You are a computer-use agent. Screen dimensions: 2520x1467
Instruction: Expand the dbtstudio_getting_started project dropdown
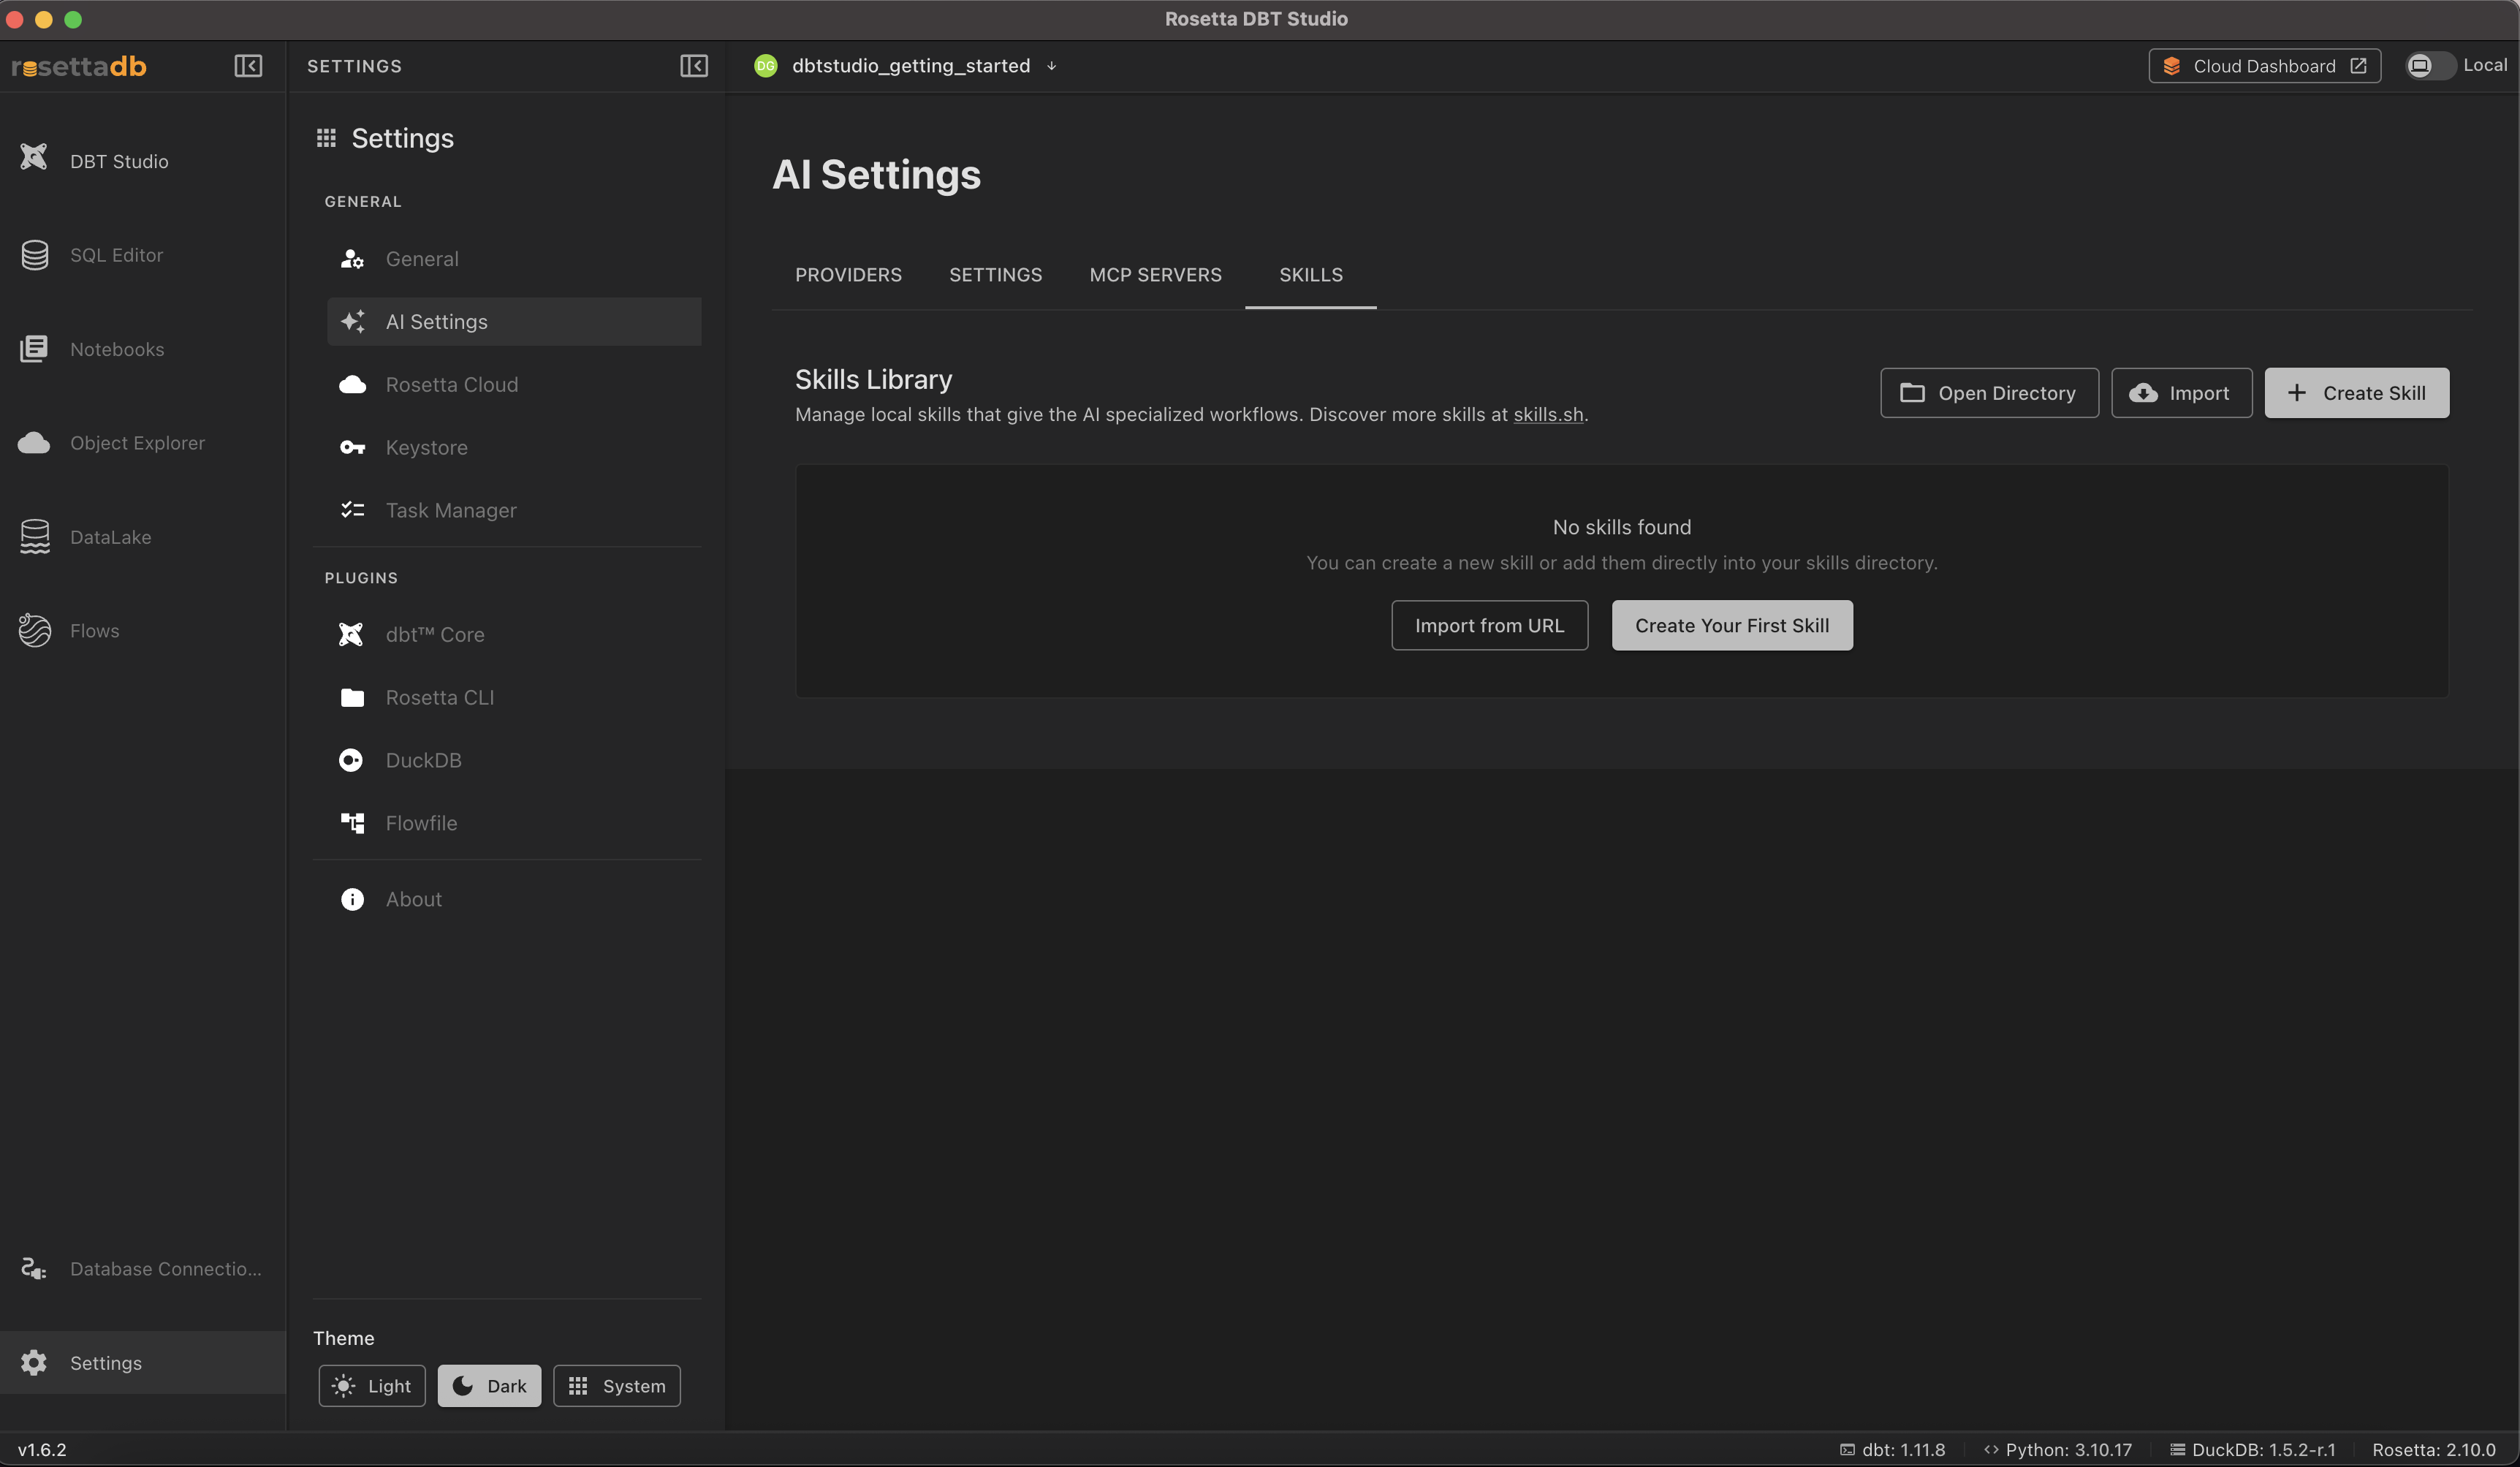click(x=1051, y=66)
